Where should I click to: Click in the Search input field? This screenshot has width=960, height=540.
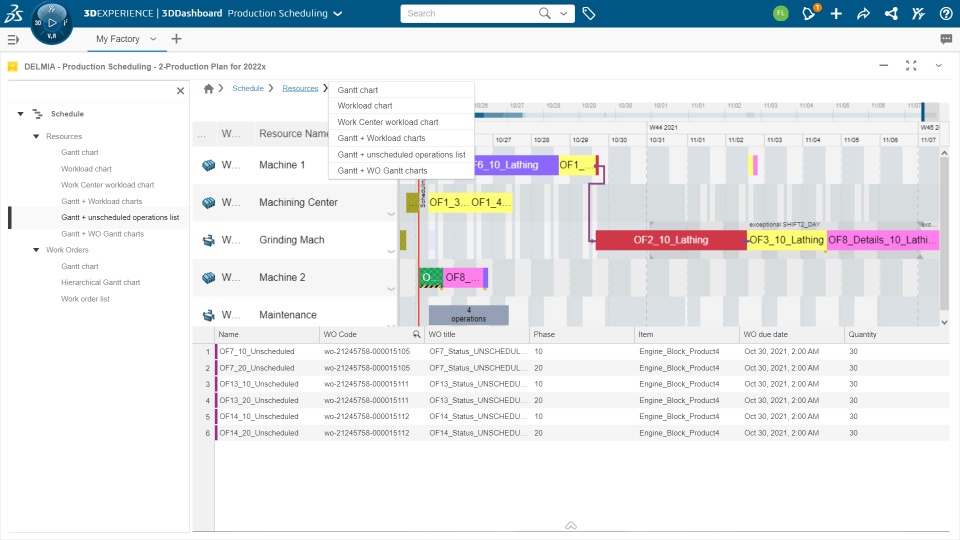click(x=468, y=13)
